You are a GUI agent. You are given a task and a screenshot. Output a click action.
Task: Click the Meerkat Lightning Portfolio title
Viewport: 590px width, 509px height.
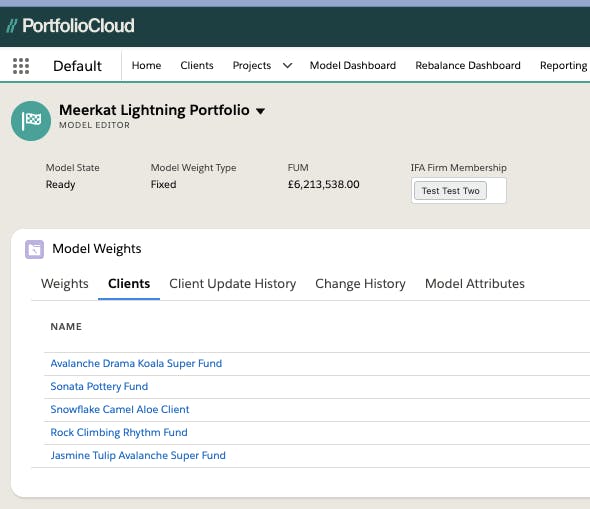pyautogui.click(x=154, y=110)
